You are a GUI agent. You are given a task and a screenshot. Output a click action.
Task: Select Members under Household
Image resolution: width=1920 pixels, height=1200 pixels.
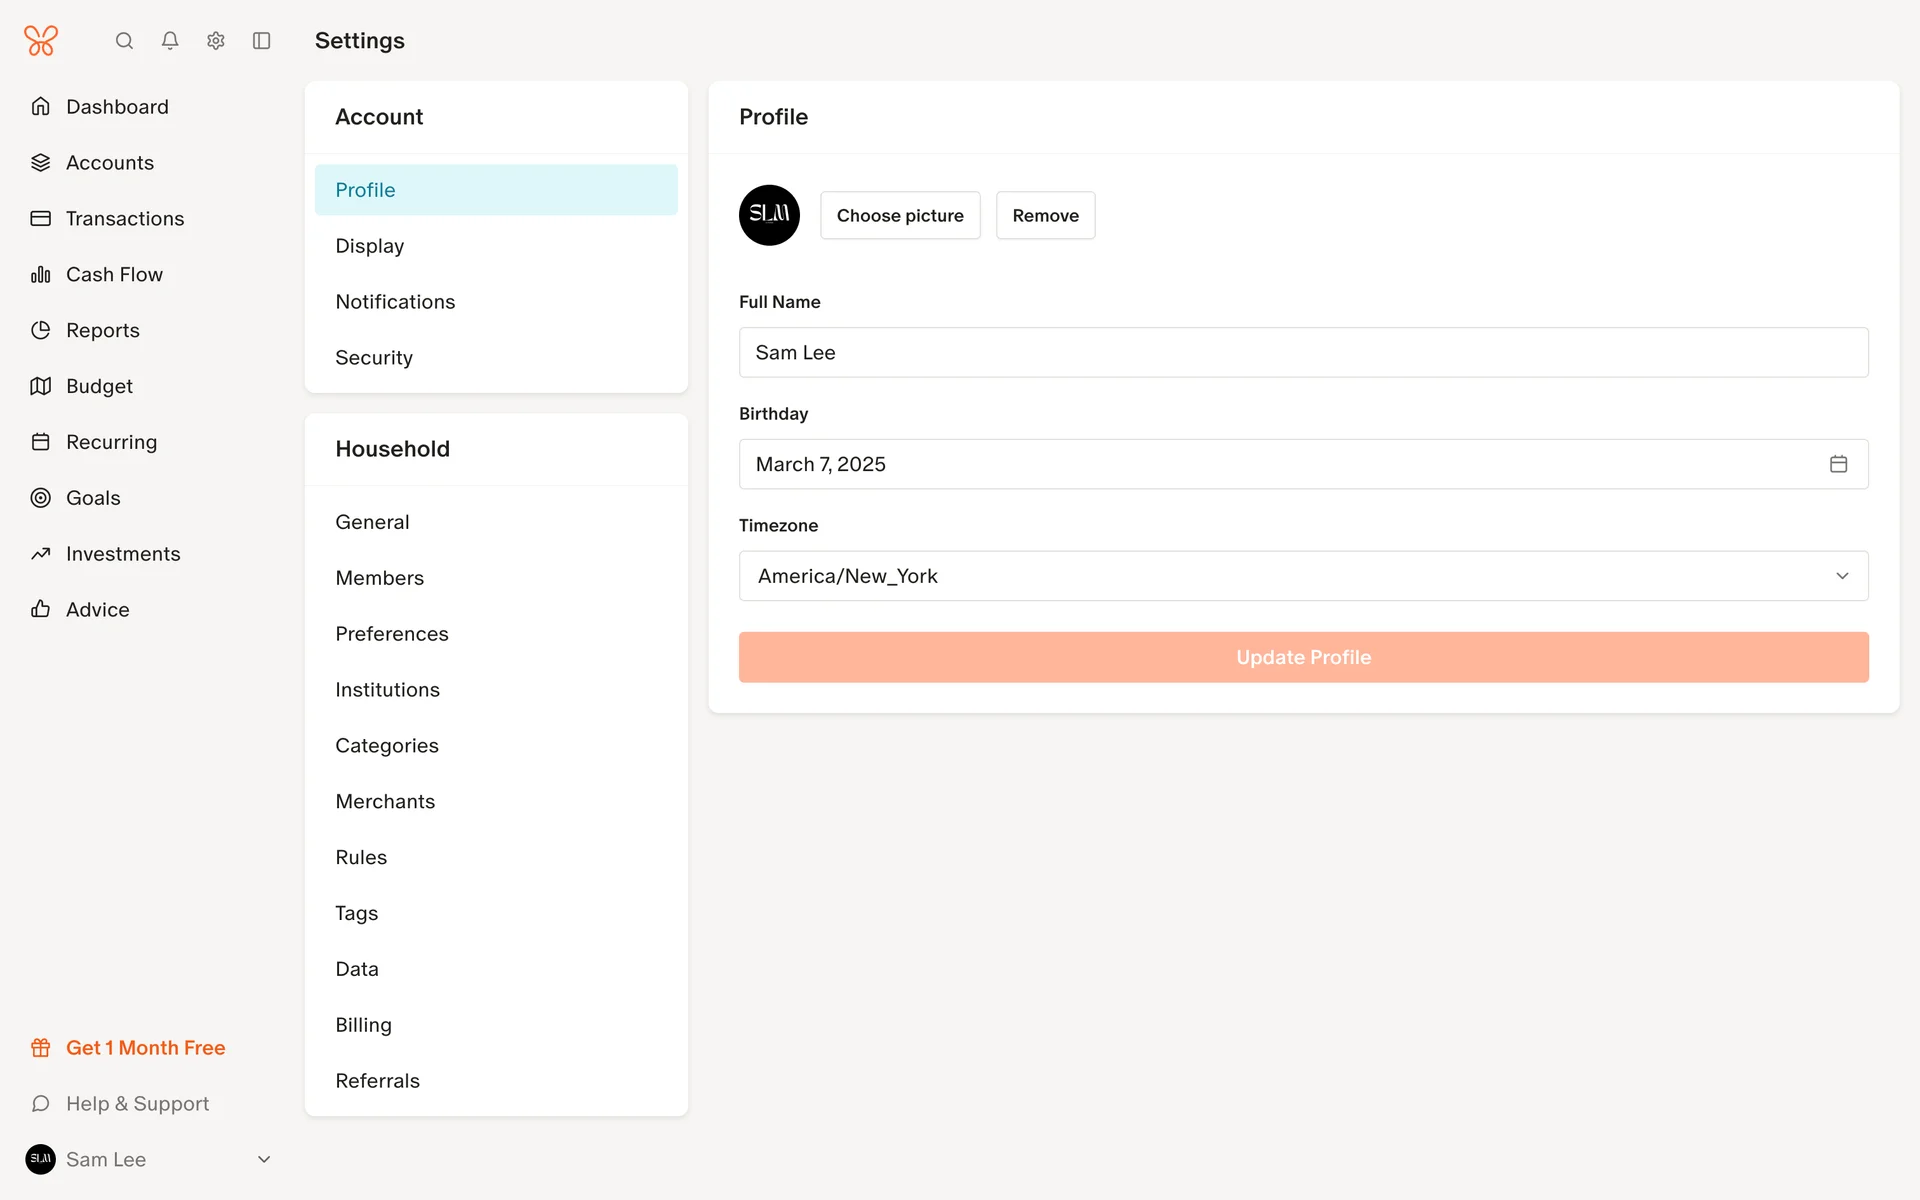379,578
